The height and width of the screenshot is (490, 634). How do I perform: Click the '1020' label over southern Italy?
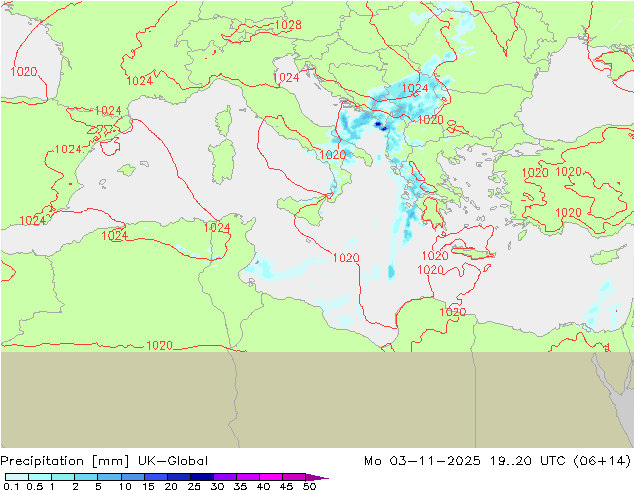click(x=333, y=155)
